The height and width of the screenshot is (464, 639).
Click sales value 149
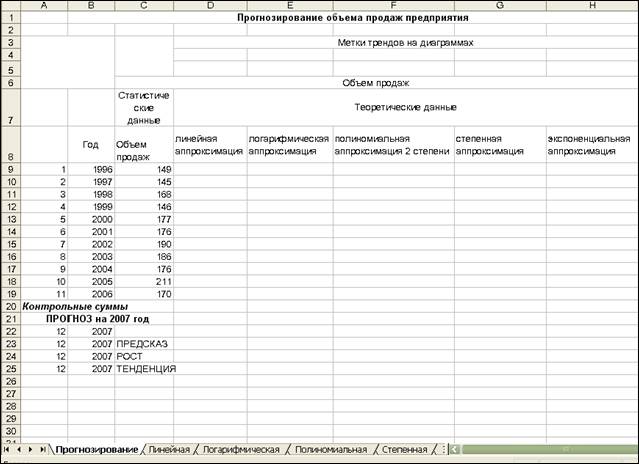point(144,169)
